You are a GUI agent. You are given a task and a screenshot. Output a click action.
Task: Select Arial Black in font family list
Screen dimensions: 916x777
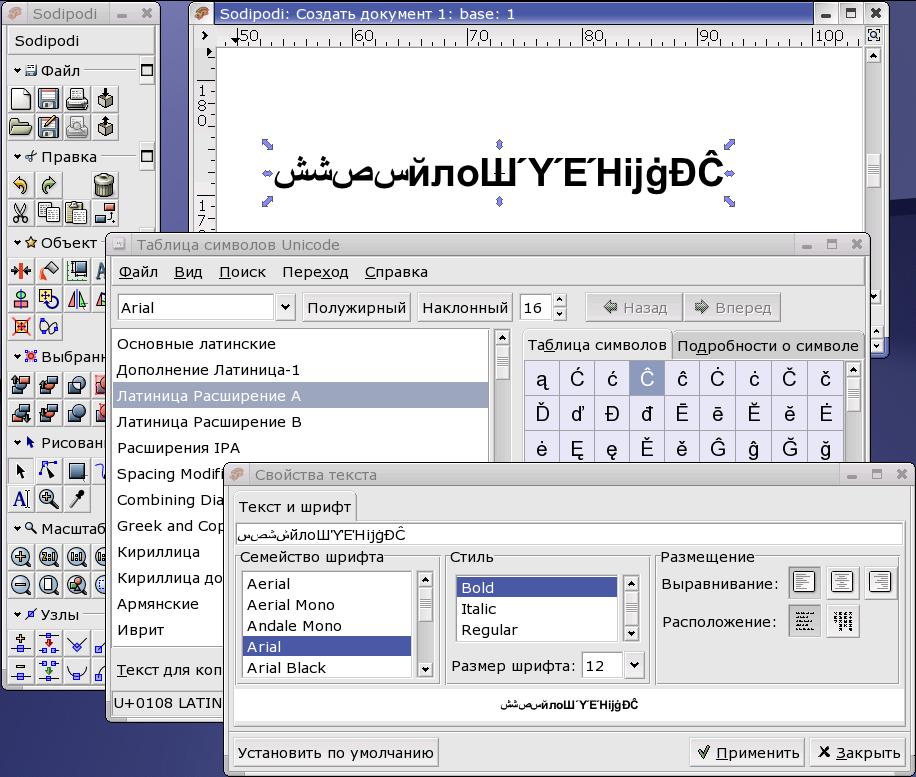pyautogui.click(x=327, y=668)
